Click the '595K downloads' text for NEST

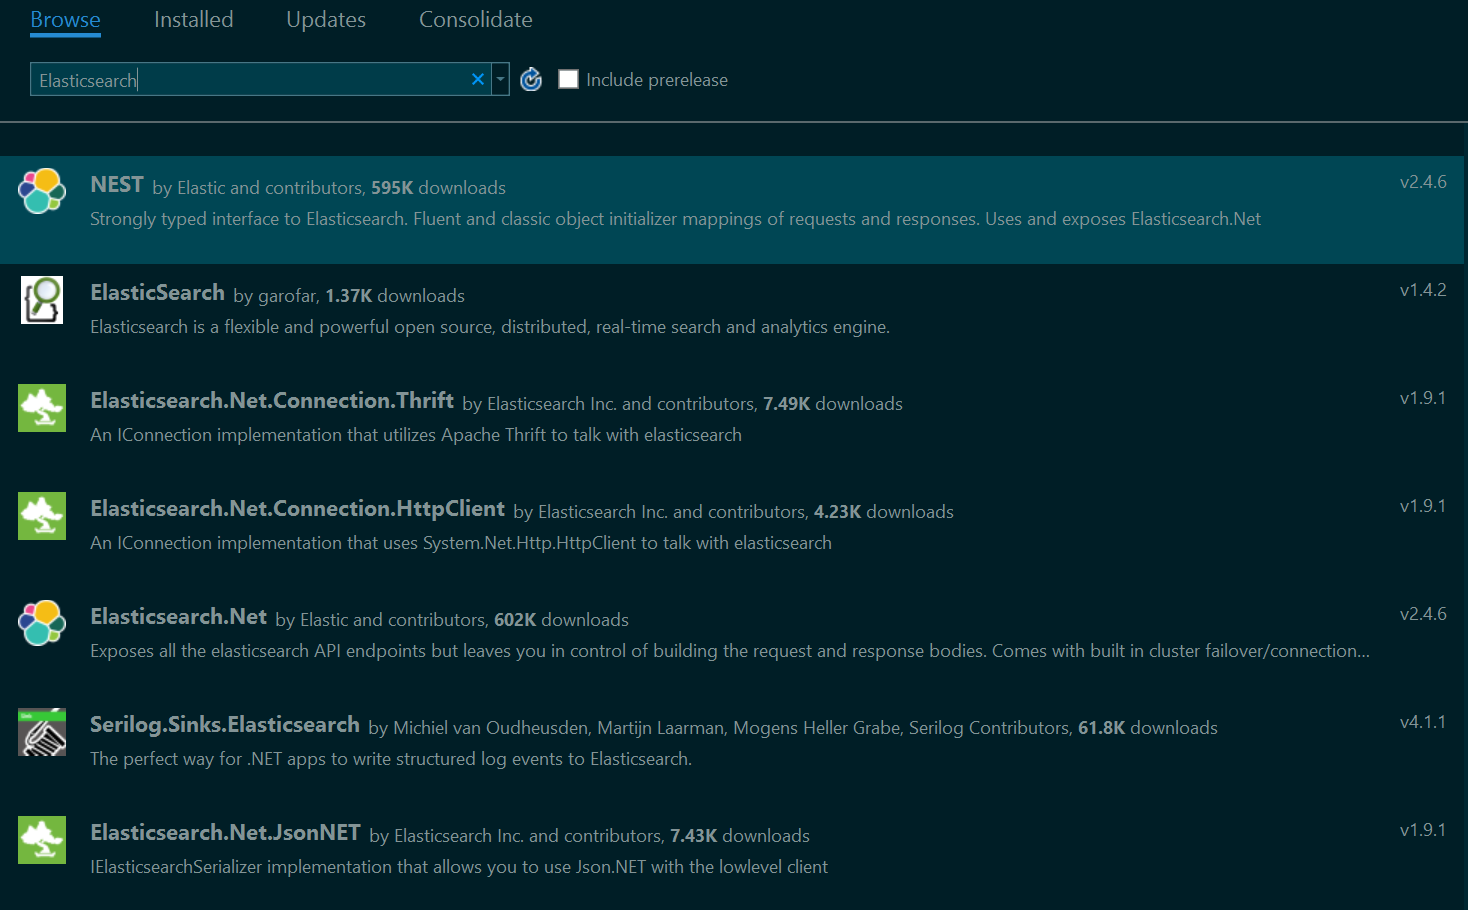click(x=438, y=188)
